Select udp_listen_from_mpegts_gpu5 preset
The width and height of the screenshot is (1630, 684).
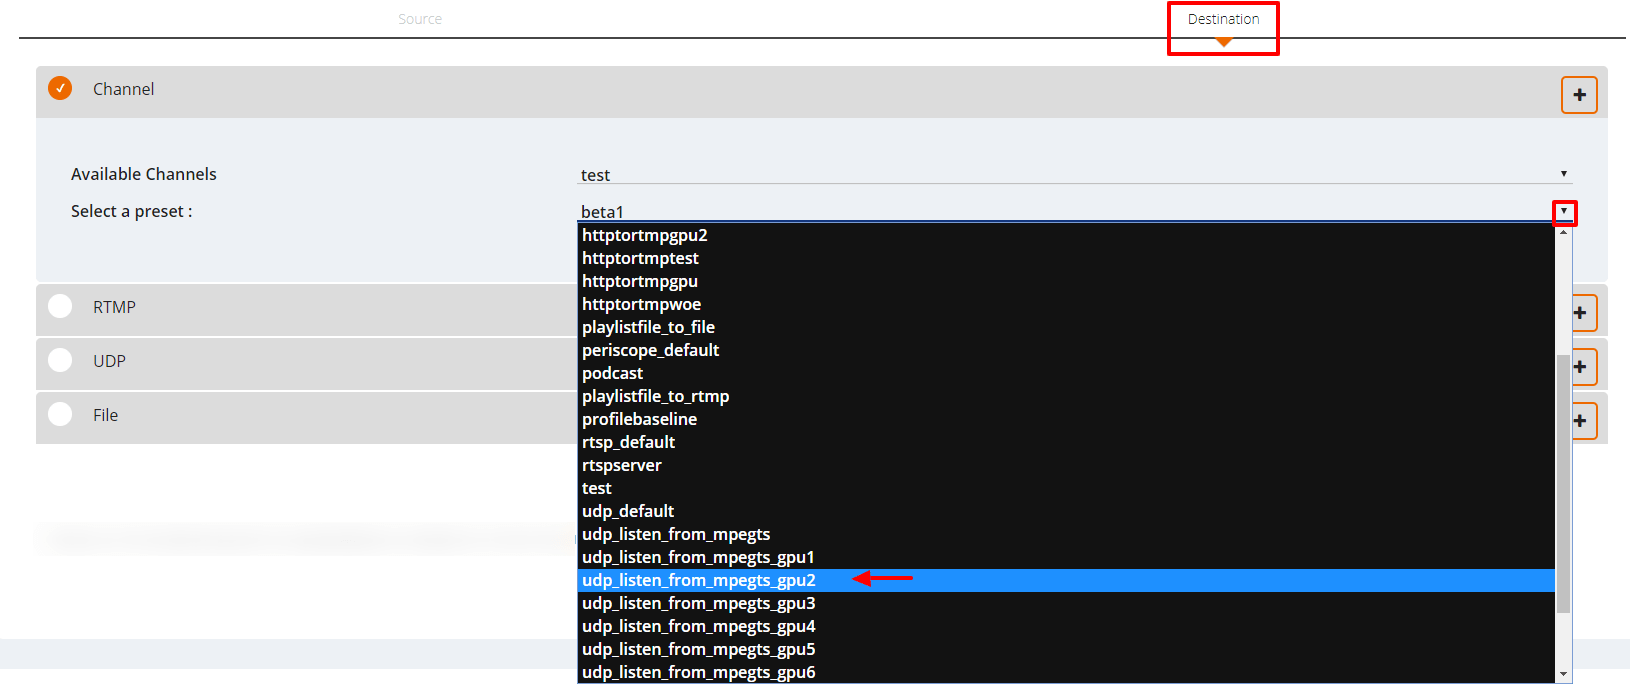pos(1066,649)
